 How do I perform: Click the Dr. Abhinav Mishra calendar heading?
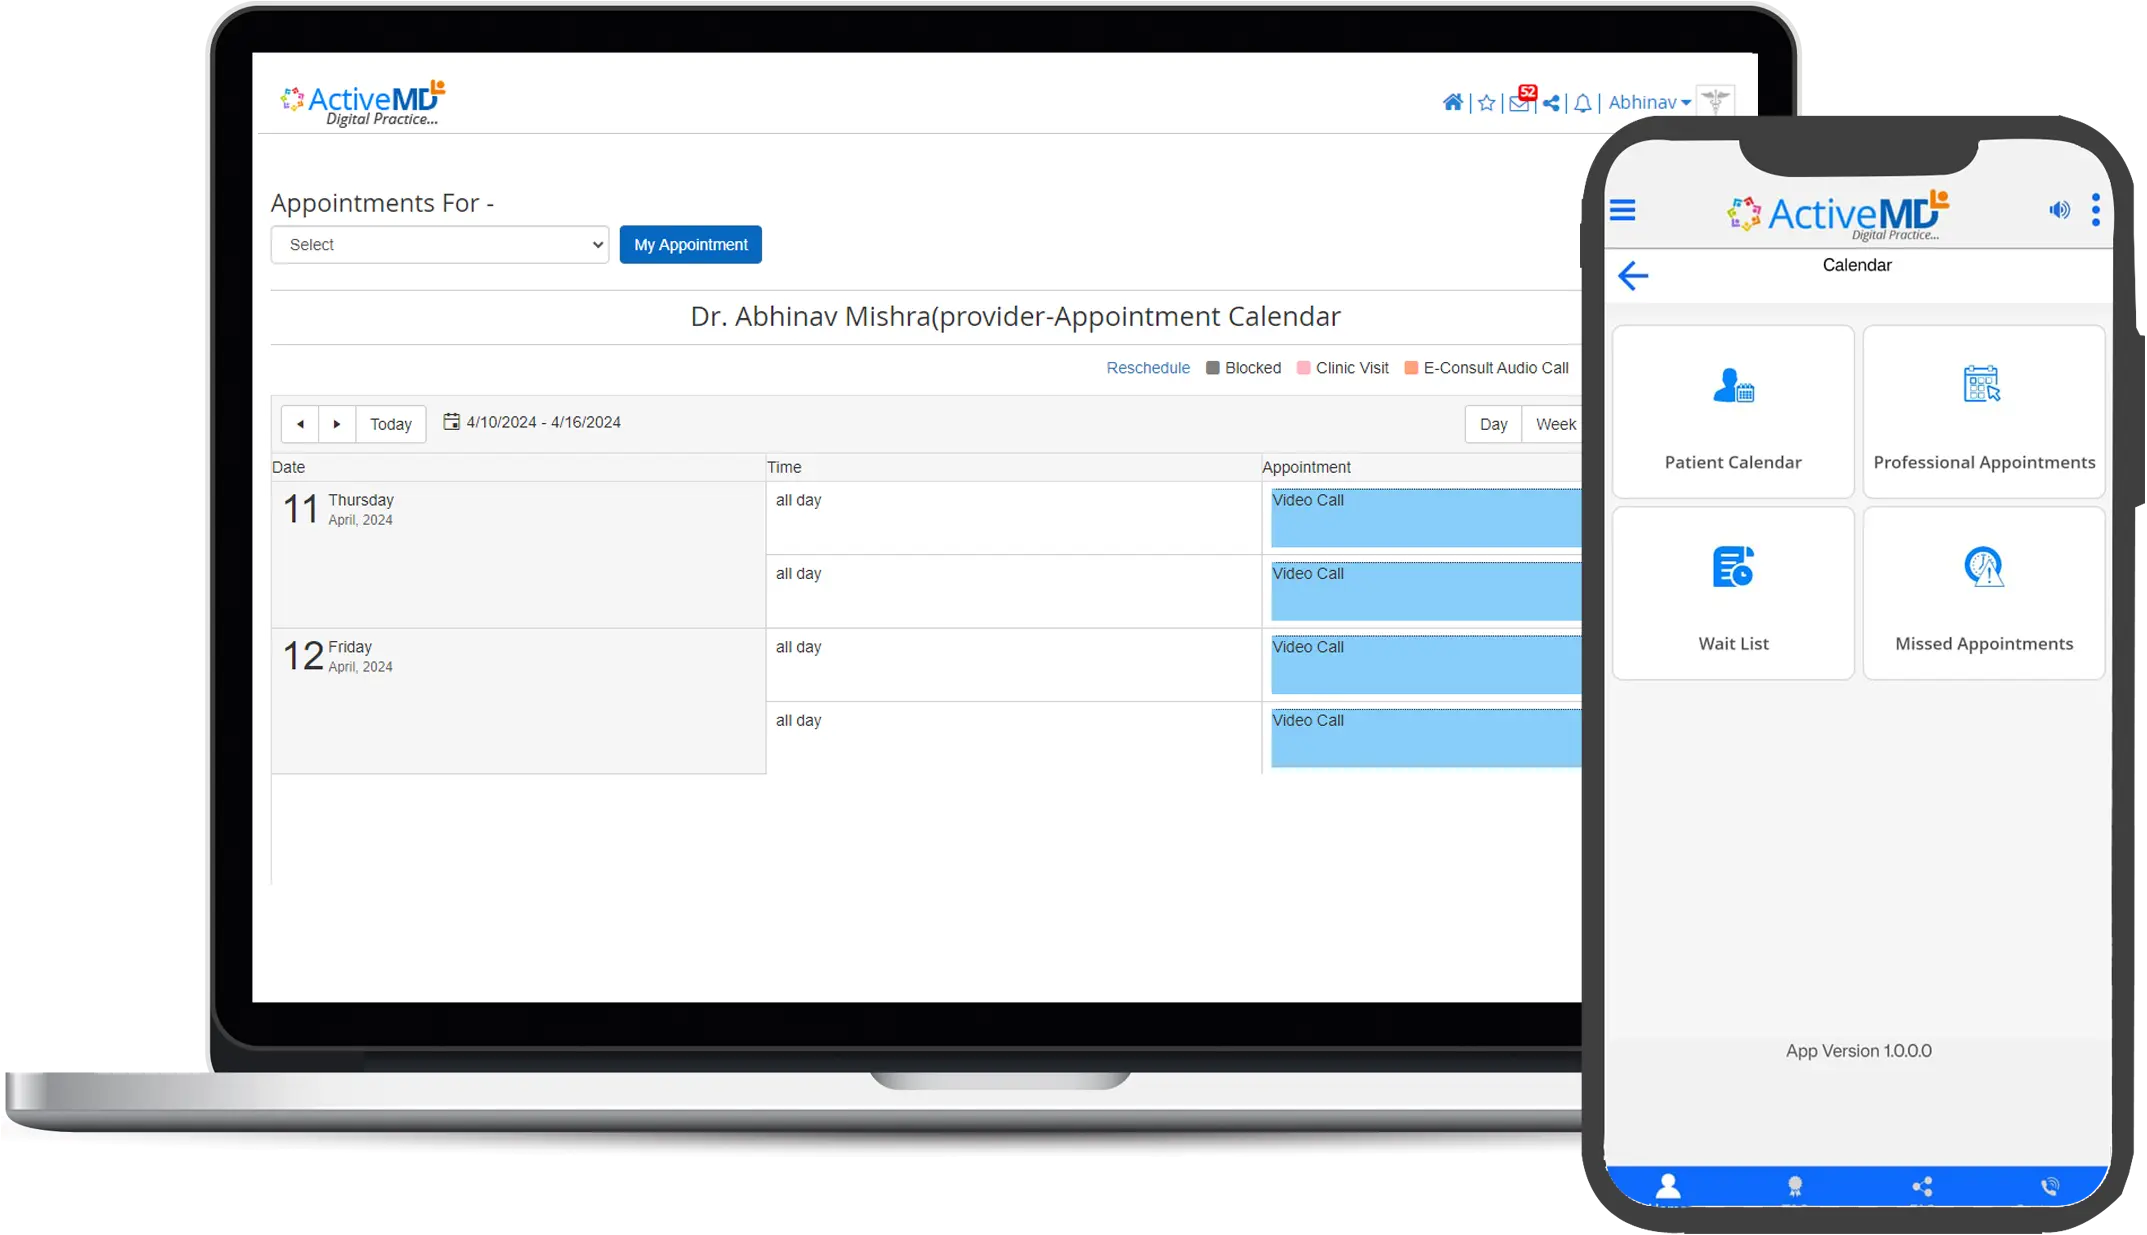[1015, 316]
